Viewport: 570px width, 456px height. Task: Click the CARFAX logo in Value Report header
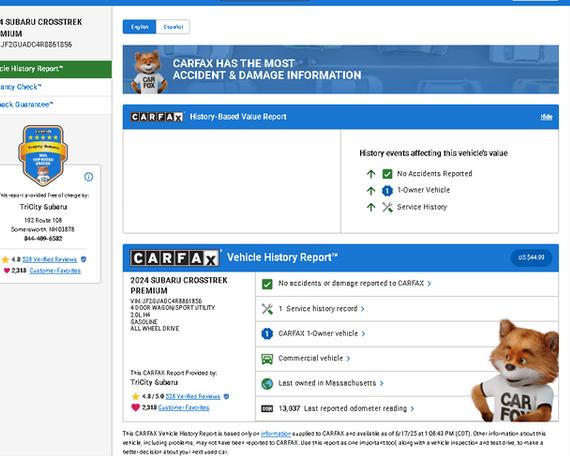pyautogui.click(x=157, y=117)
